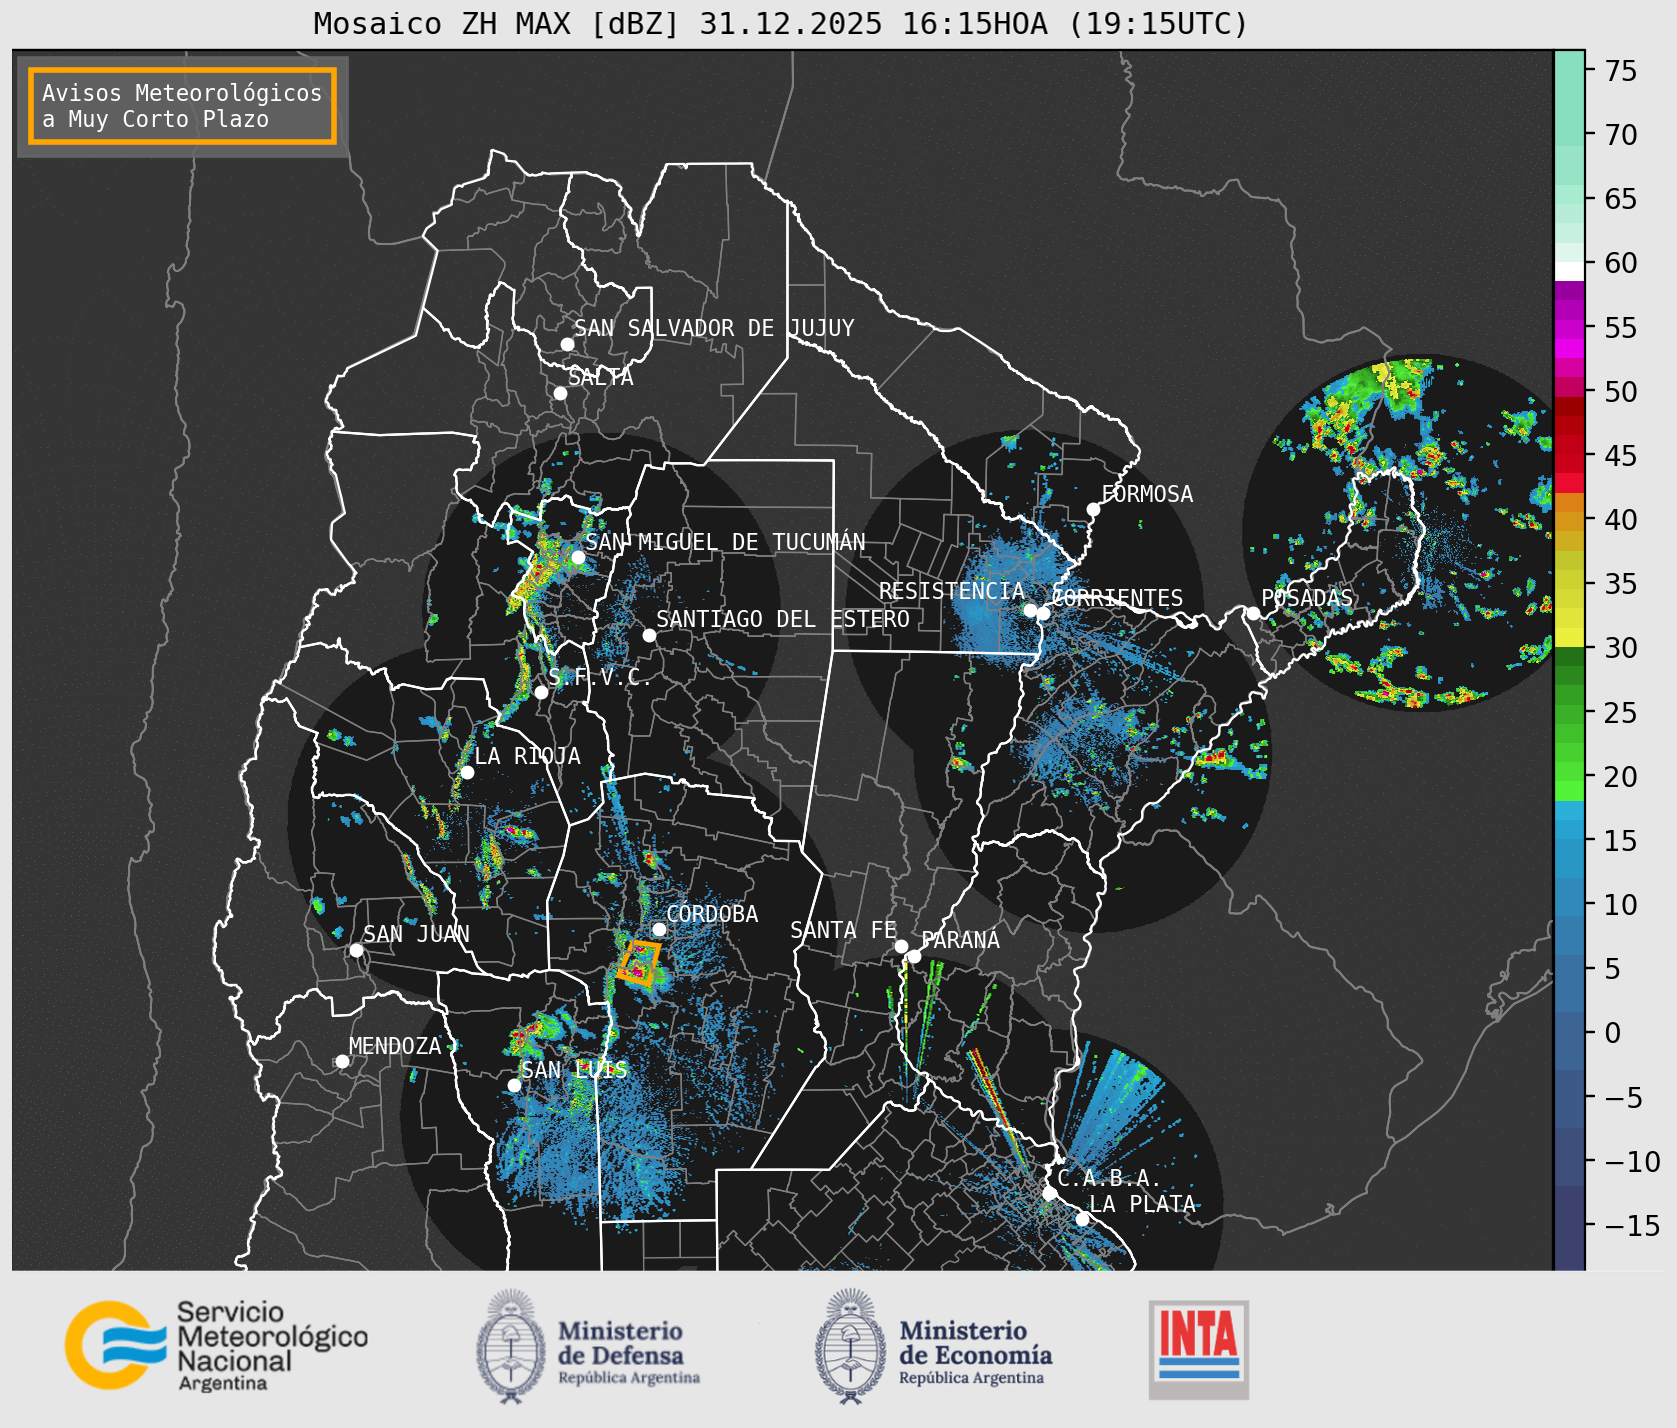This screenshot has width=1677, height=1428.
Task: Click the Mendoza city dot
Action: [342, 1061]
